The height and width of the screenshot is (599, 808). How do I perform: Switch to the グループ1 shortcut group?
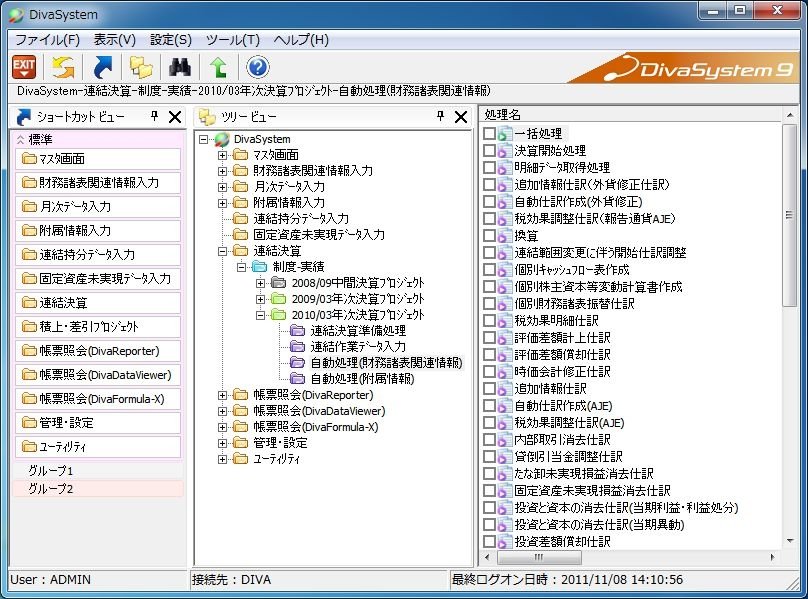point(98,470)
